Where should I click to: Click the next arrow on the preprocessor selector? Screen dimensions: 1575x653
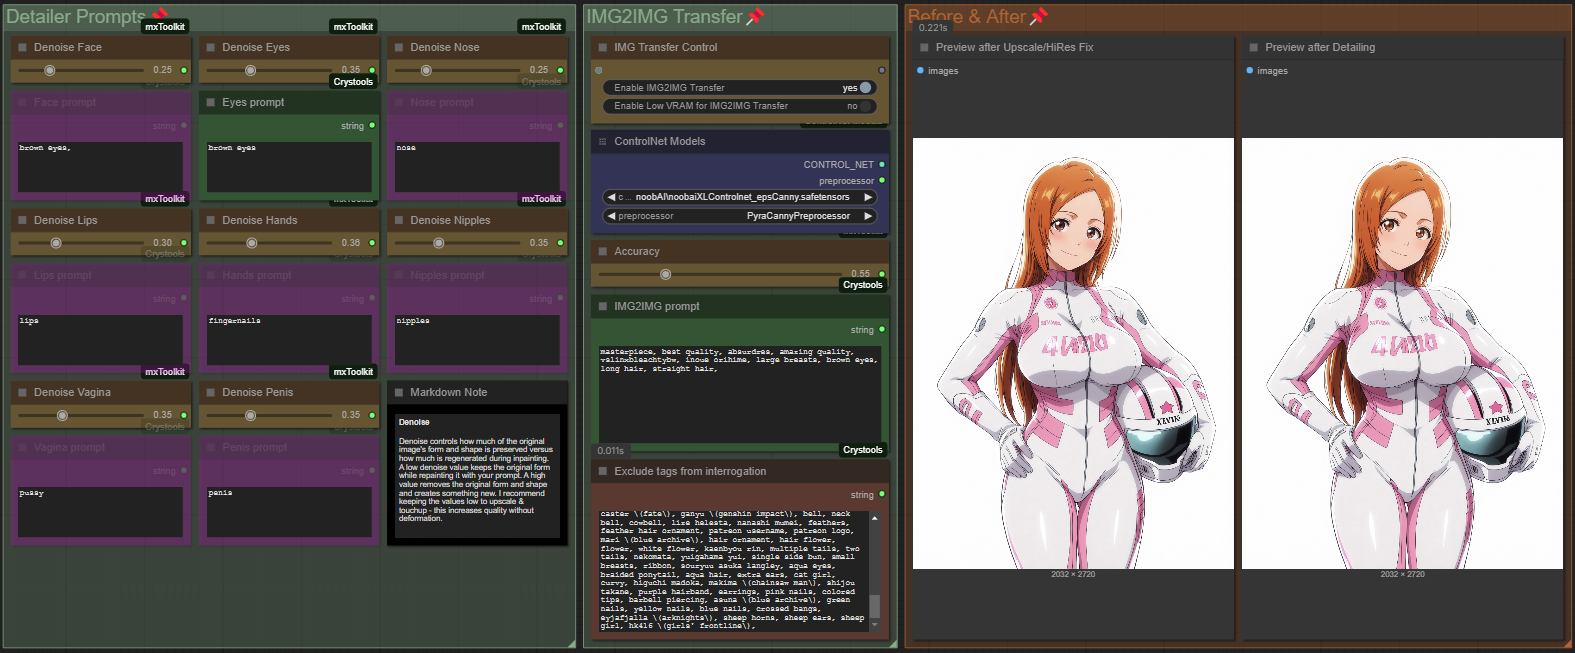pyautogui.click(x=868, y=216)
